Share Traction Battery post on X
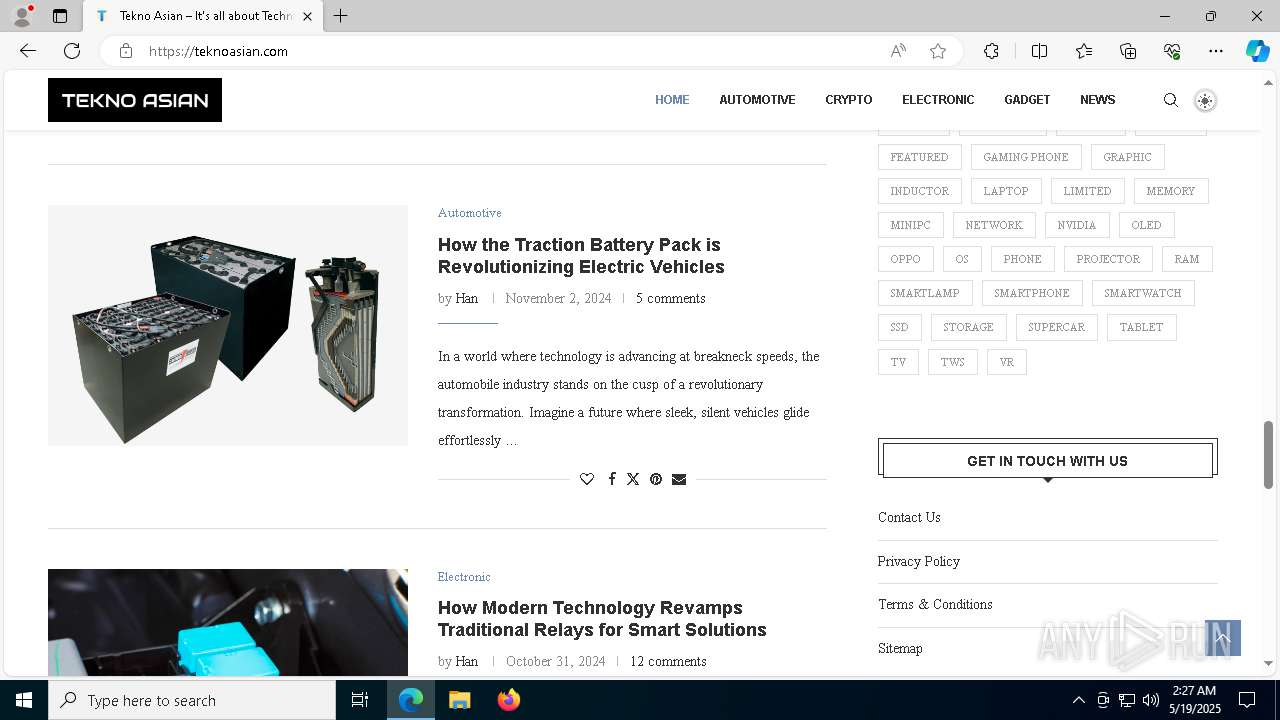 click(x=633, y=479)
